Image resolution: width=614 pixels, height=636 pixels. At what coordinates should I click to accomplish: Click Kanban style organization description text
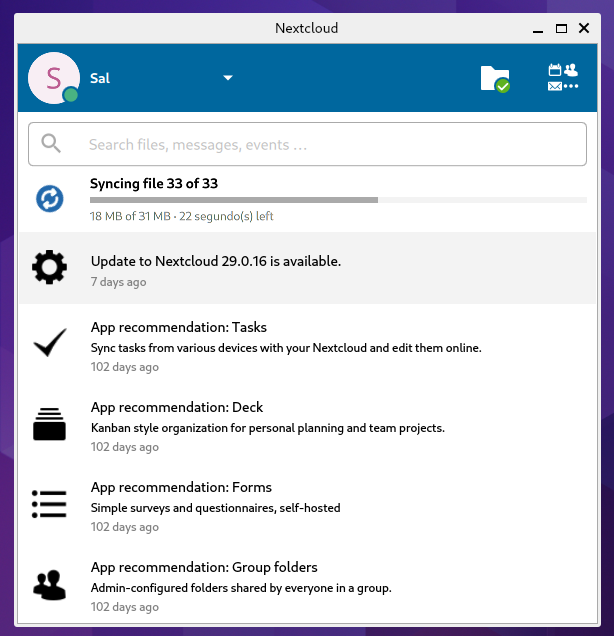point(268,428)
